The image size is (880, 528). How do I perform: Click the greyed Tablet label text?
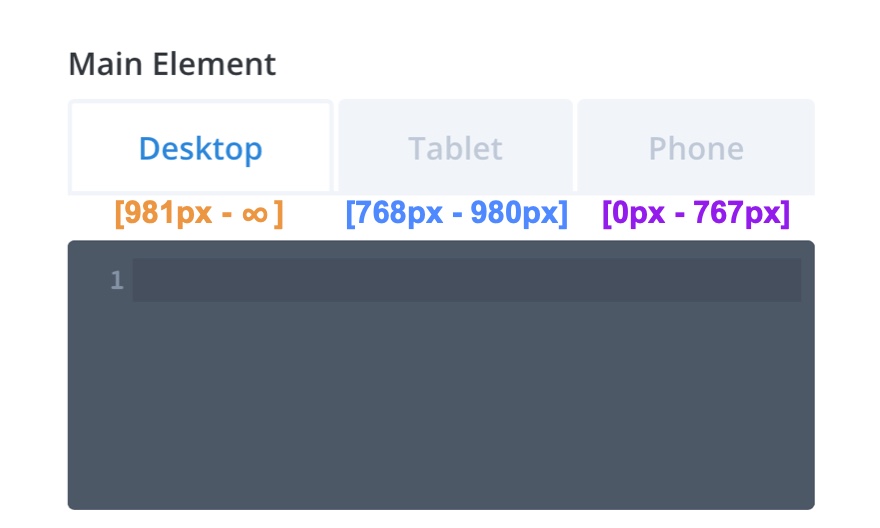click(455, 149)
